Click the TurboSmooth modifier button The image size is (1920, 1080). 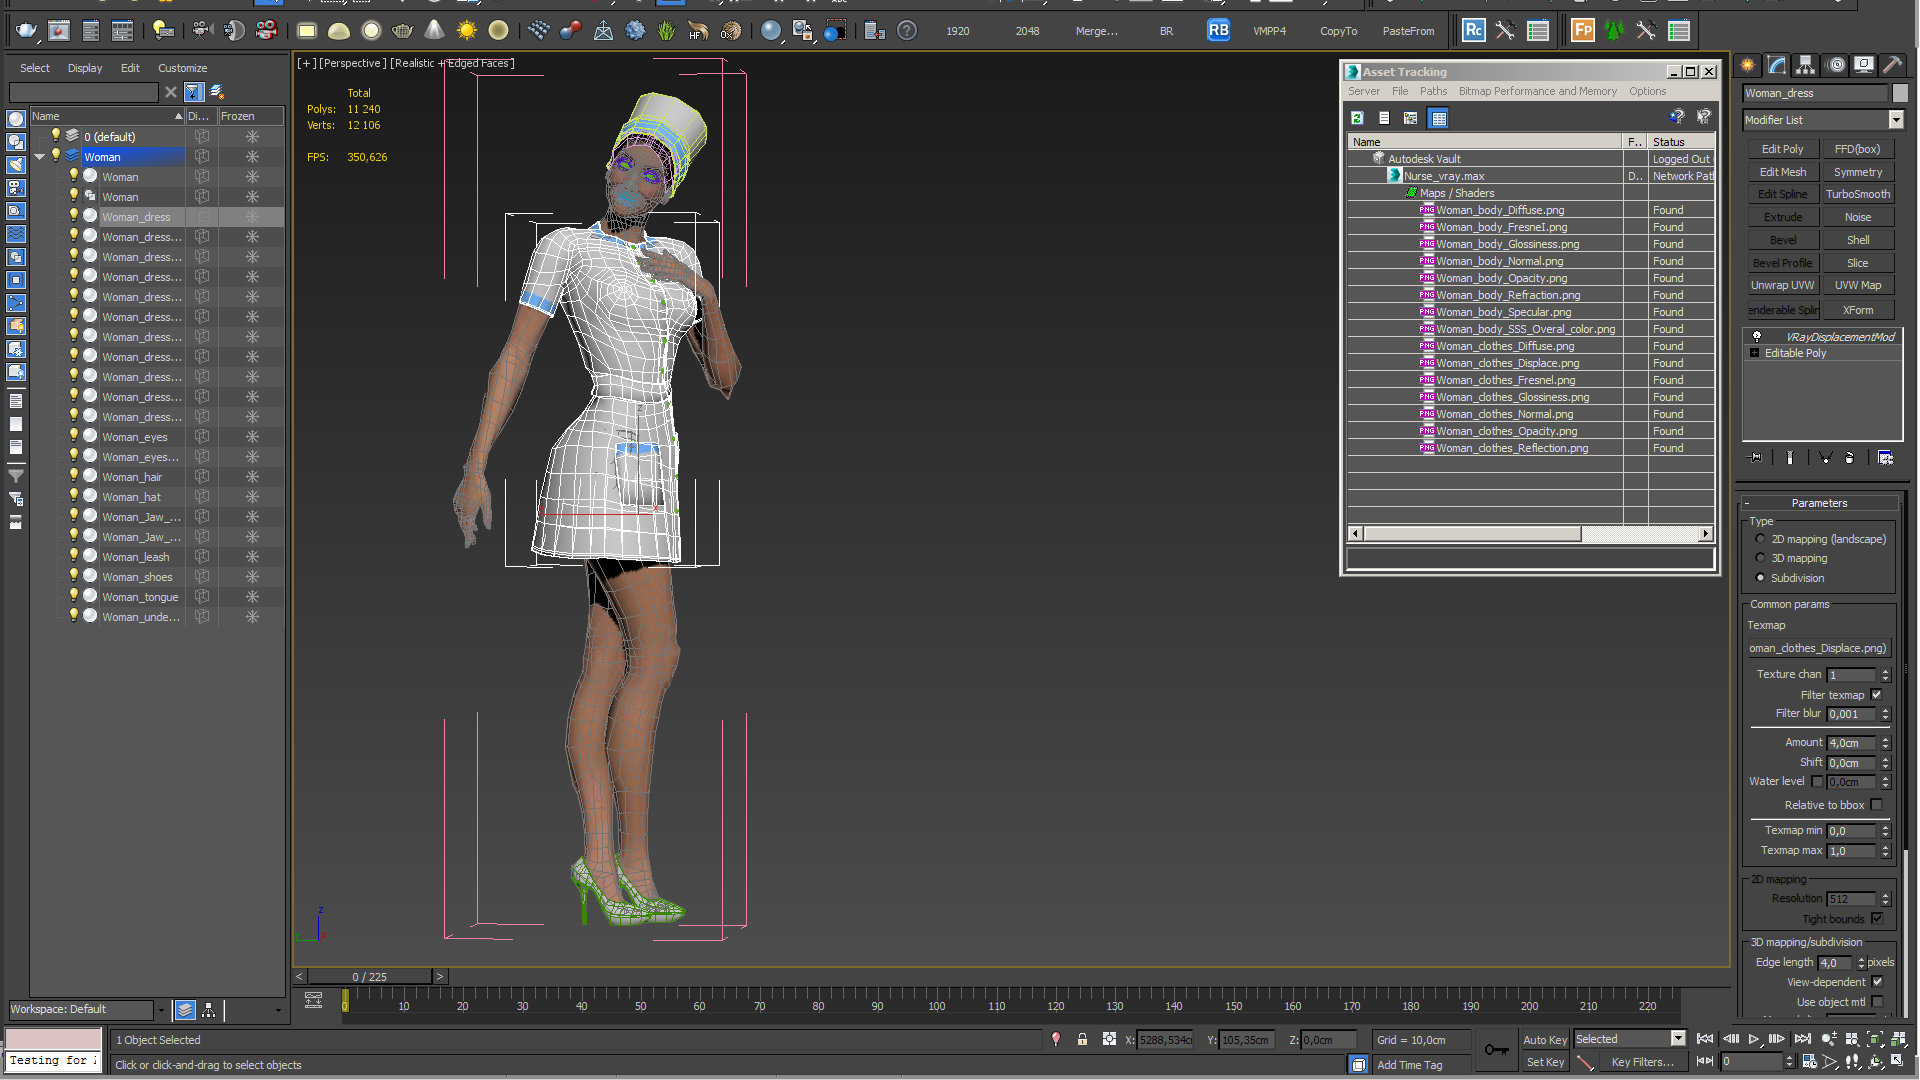point(1857,194)
